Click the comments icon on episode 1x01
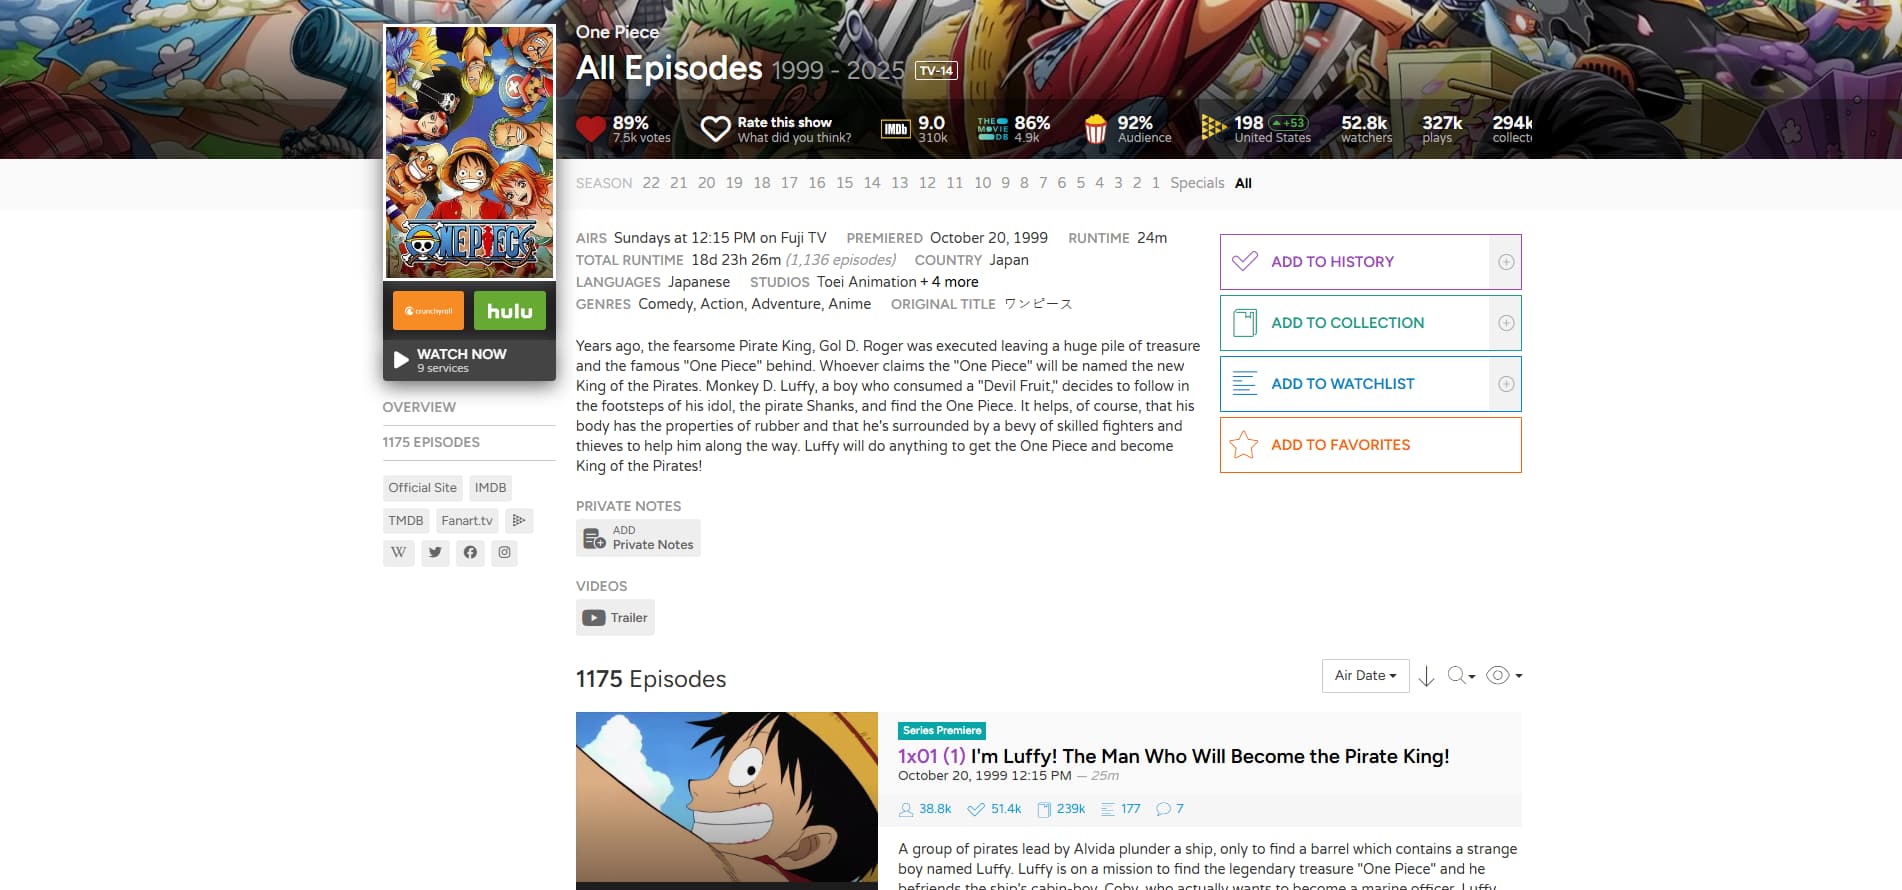Viewport: 1902px width, 890px height. point(1163,809)
